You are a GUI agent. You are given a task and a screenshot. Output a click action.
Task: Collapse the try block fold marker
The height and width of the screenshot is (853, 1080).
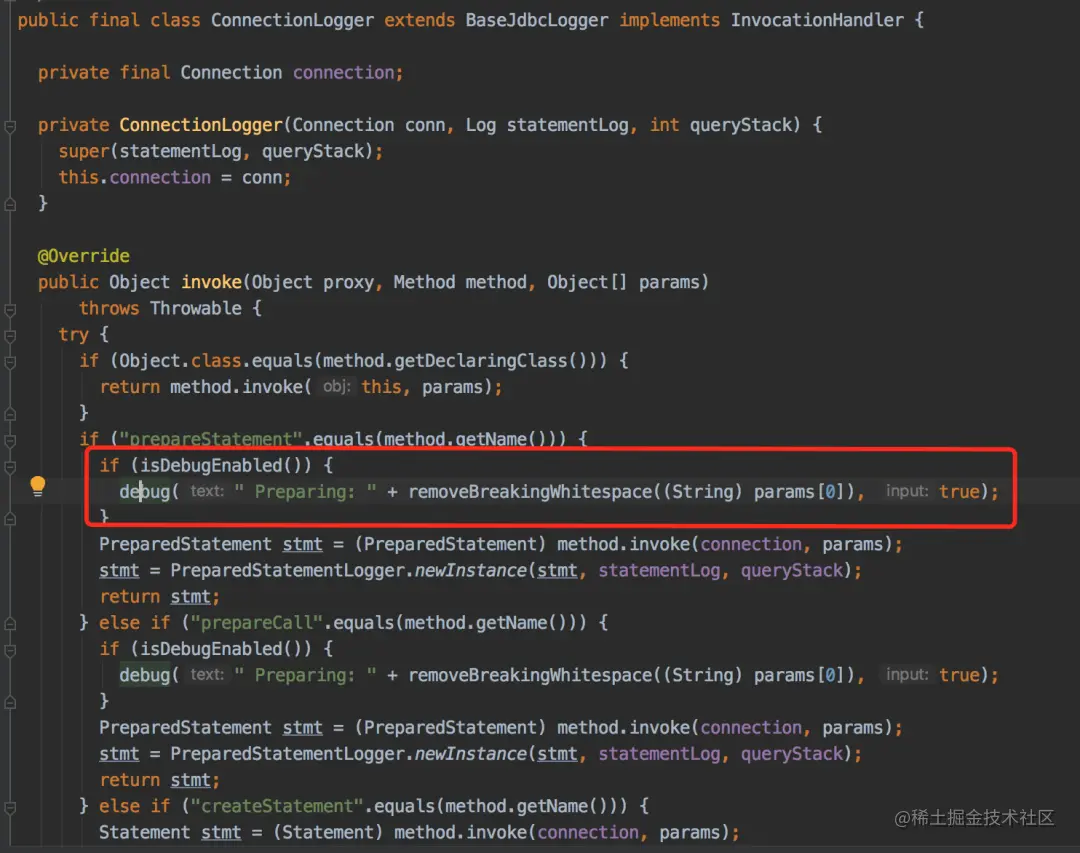click(x=10, y=336)
